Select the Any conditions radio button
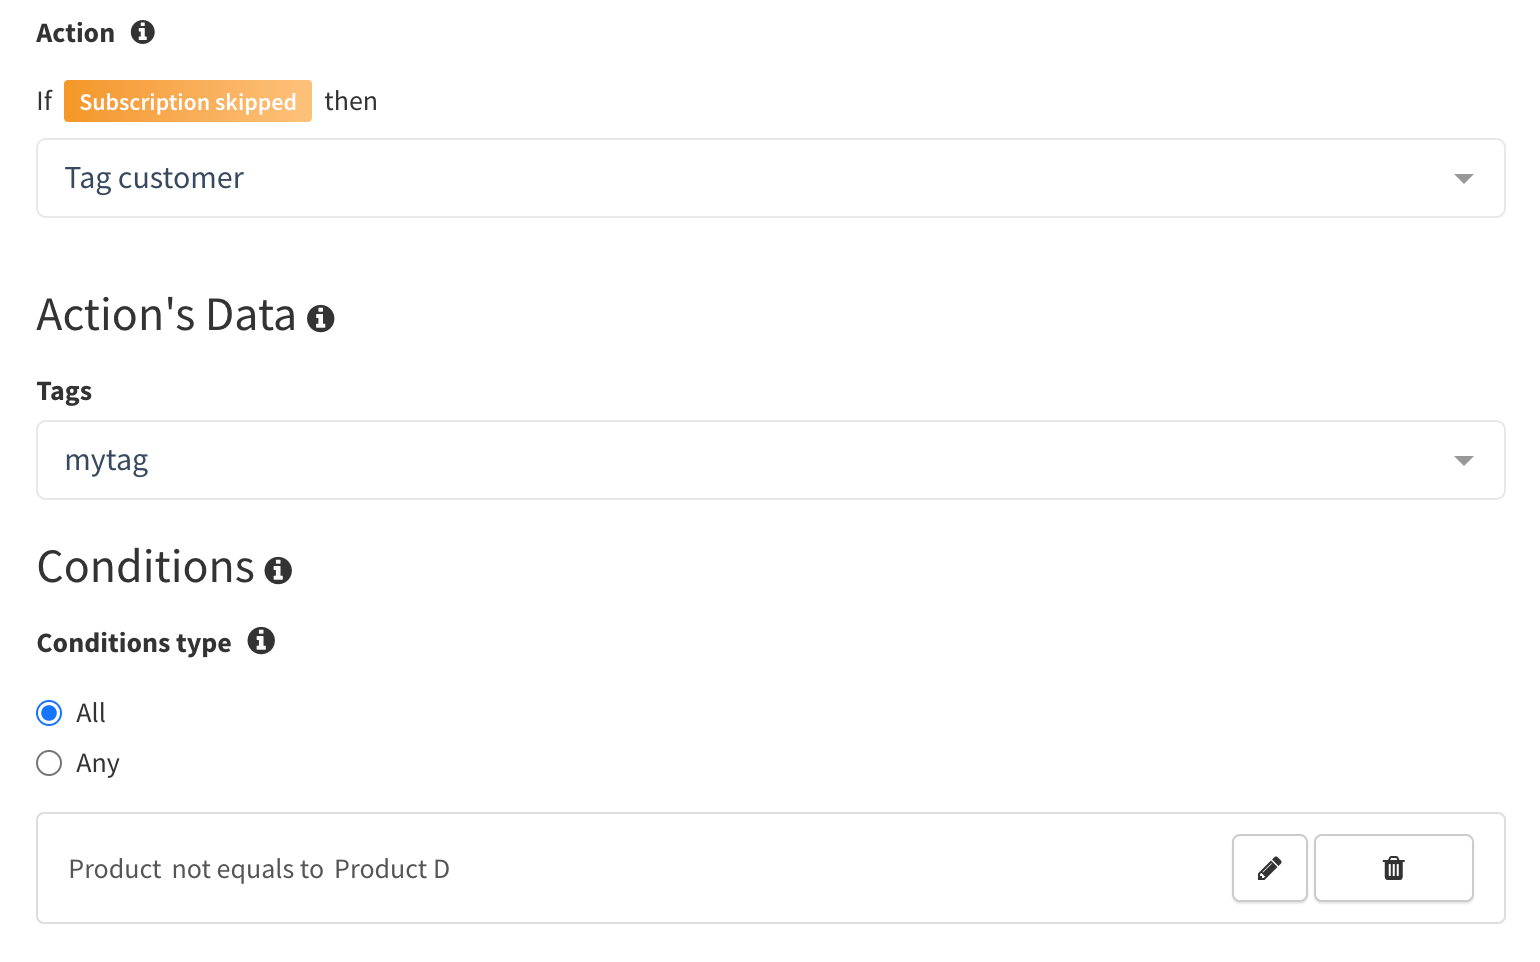 [49, 763]
